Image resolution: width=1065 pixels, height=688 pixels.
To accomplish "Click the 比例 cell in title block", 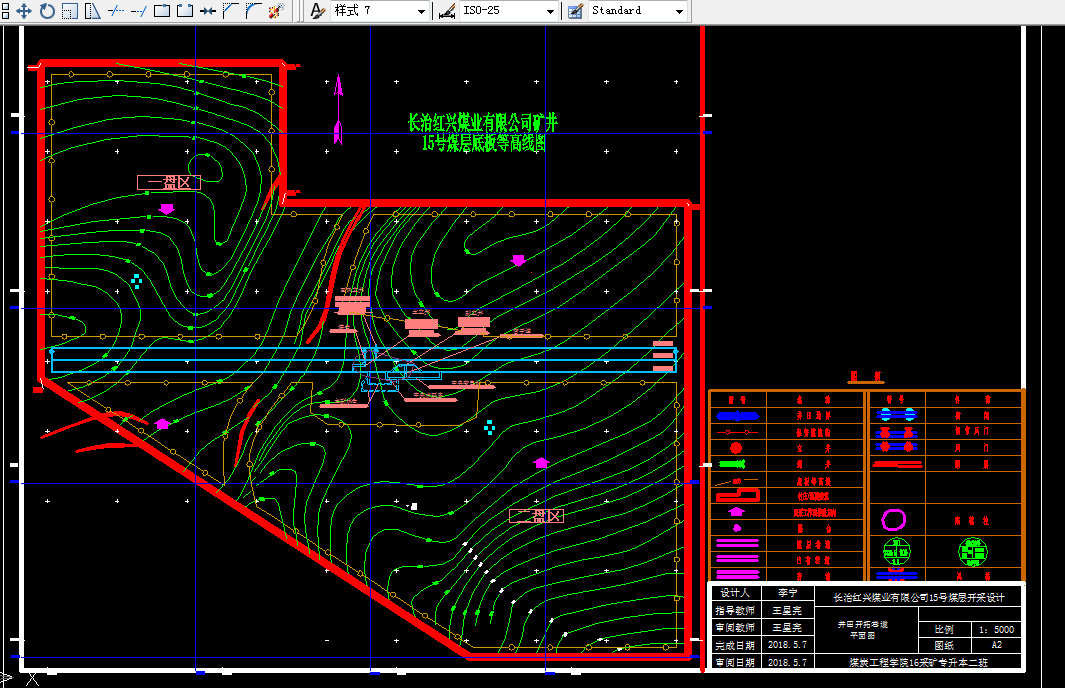I will coord(944,630).
